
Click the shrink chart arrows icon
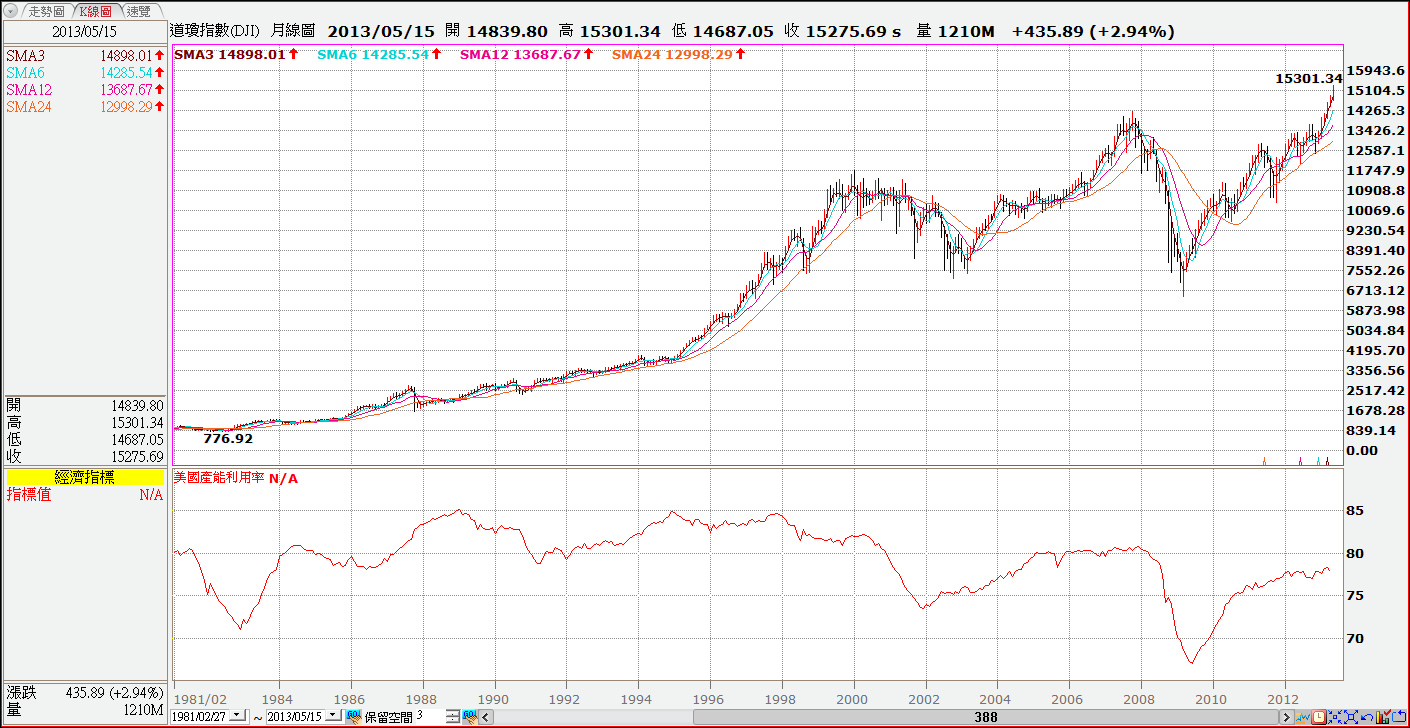click(1335, 717)
